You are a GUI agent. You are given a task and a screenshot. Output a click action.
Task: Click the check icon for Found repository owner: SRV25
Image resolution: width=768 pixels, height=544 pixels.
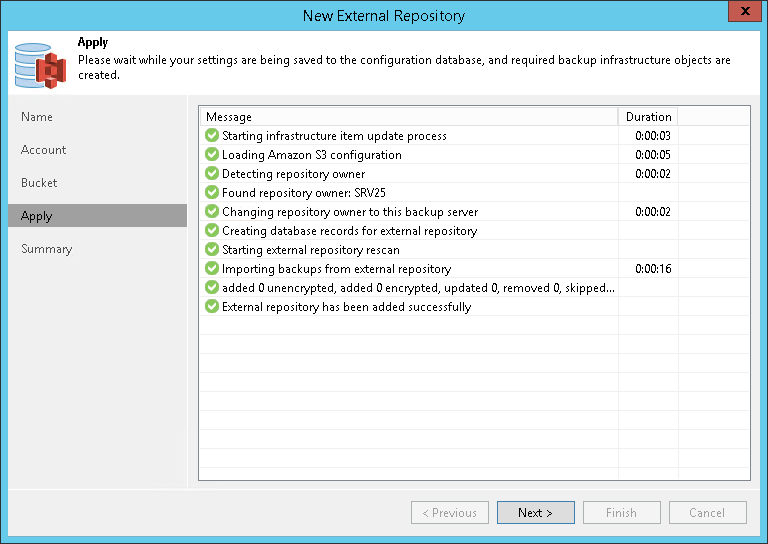pyautogui.click(x=212, y=193)
